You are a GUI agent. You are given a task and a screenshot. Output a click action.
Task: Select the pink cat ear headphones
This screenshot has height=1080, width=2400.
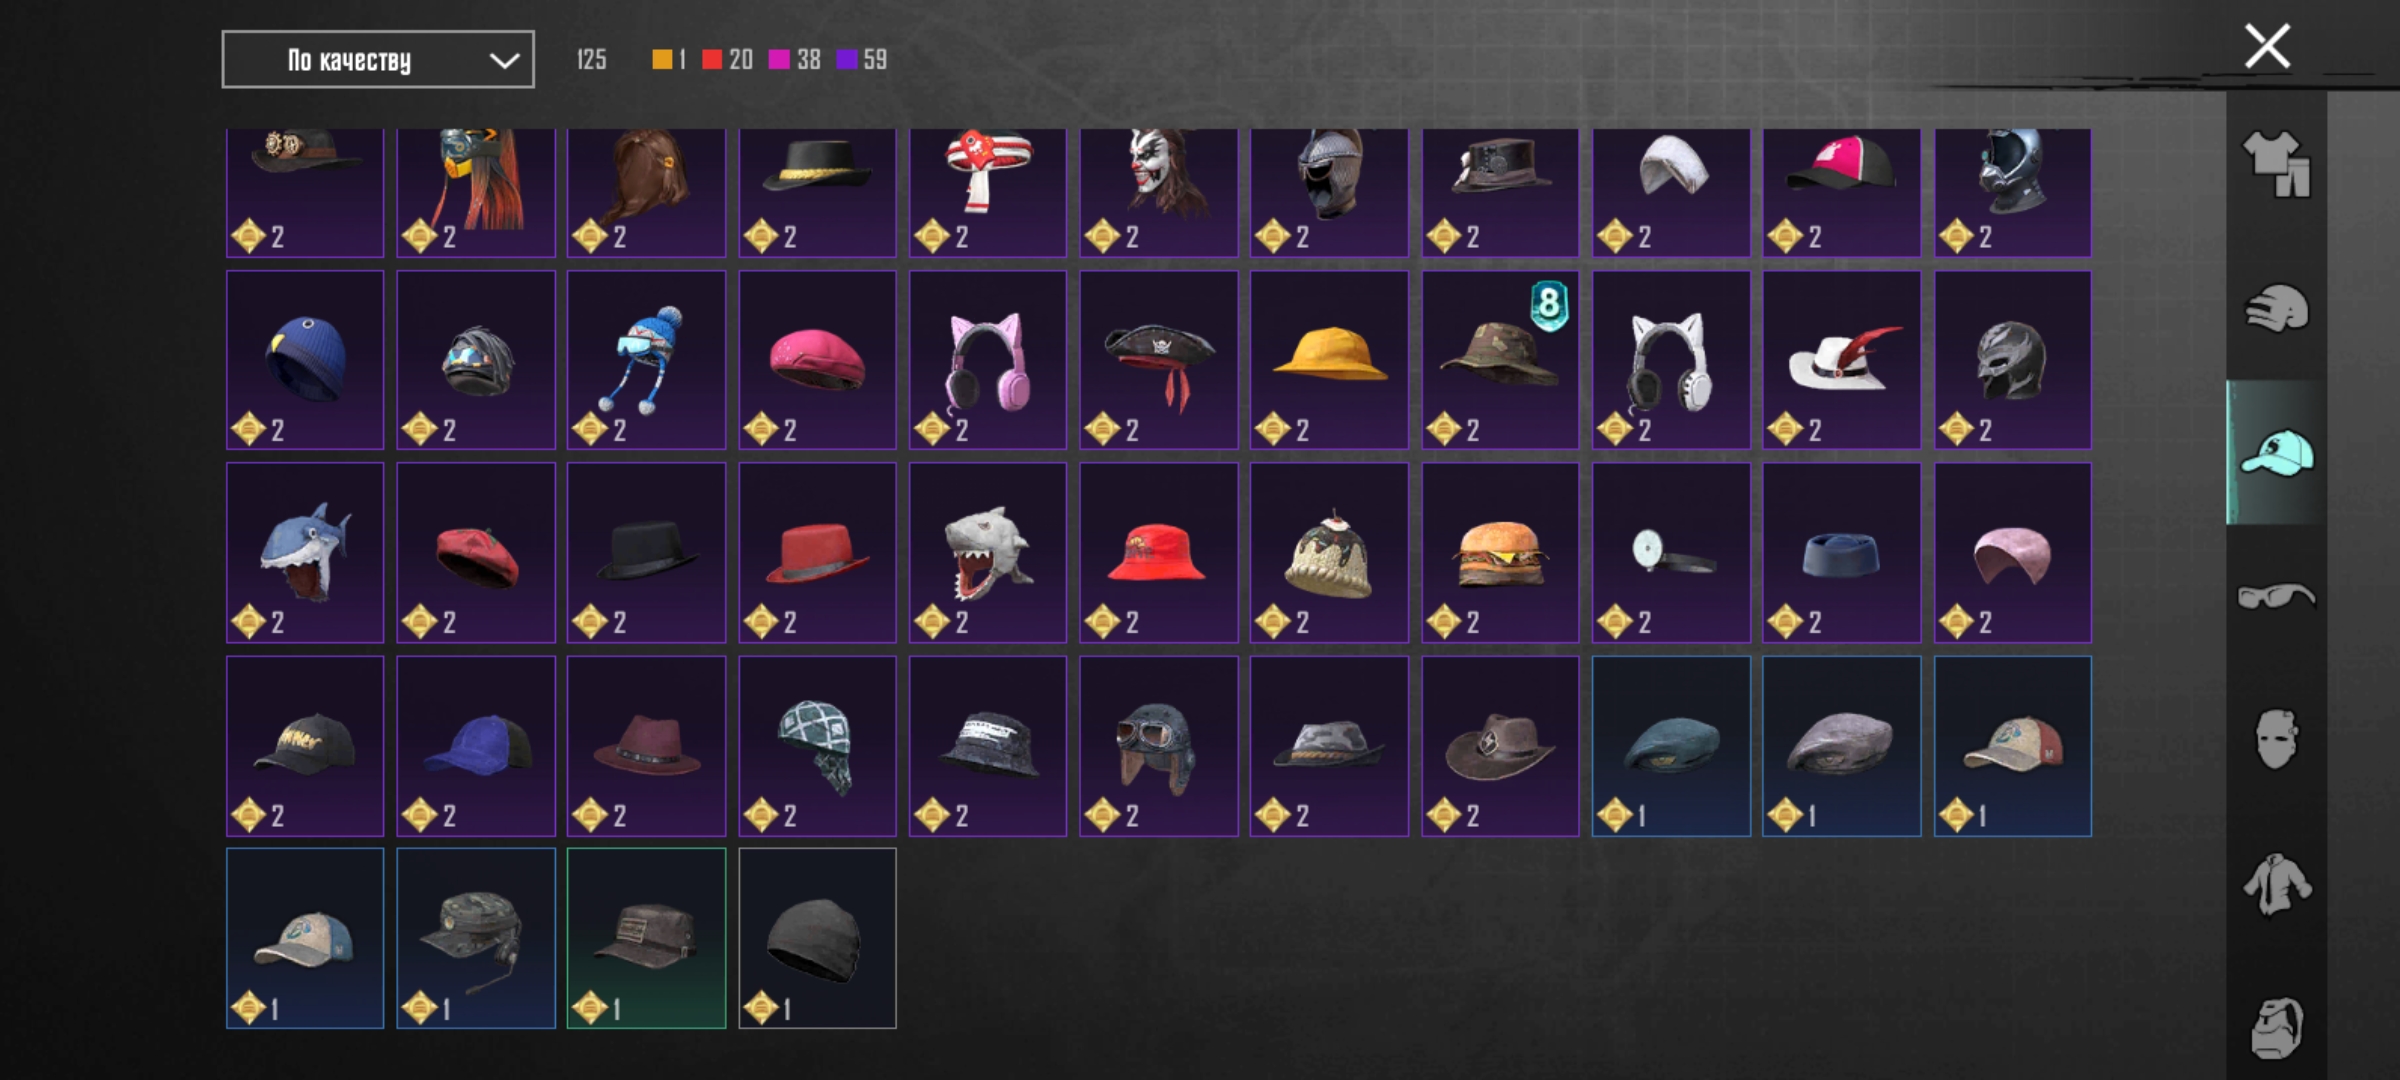coord(988,359)
